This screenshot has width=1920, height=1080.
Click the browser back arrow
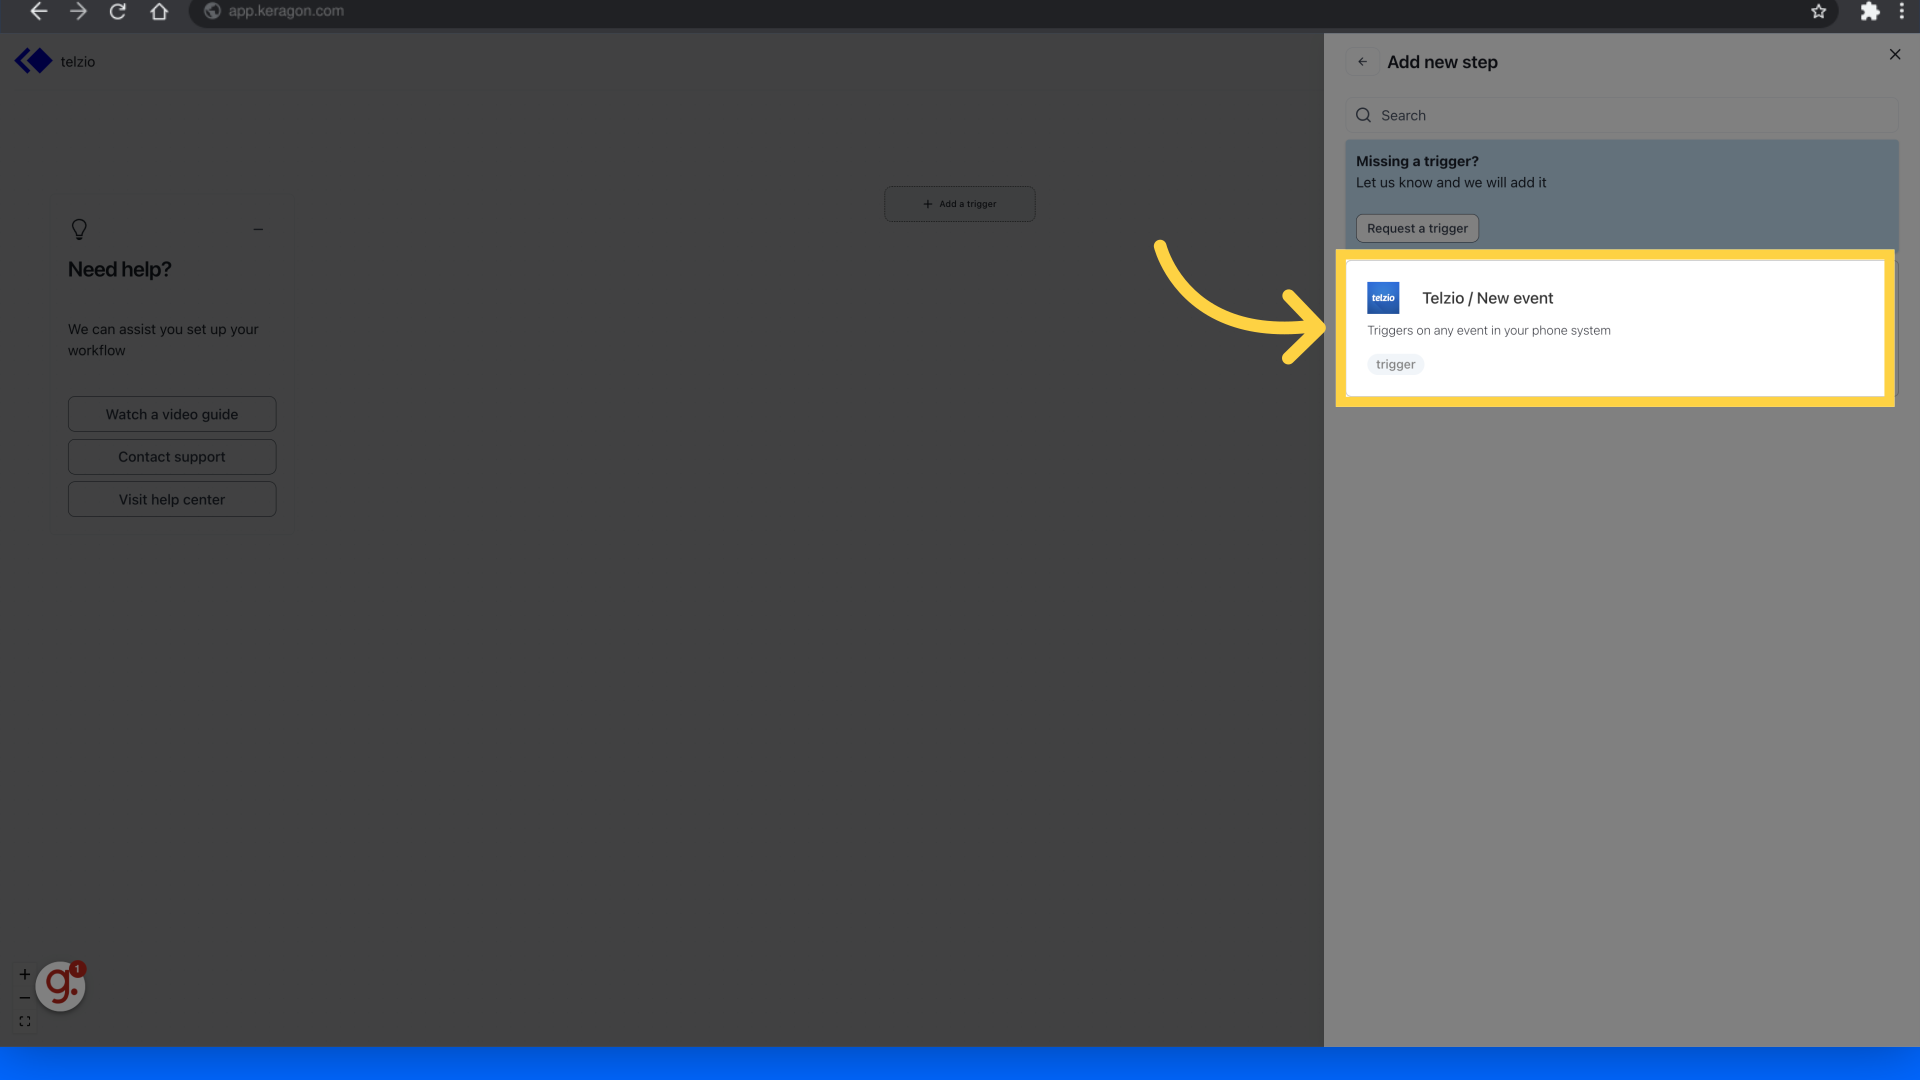(x=39, y=11)
